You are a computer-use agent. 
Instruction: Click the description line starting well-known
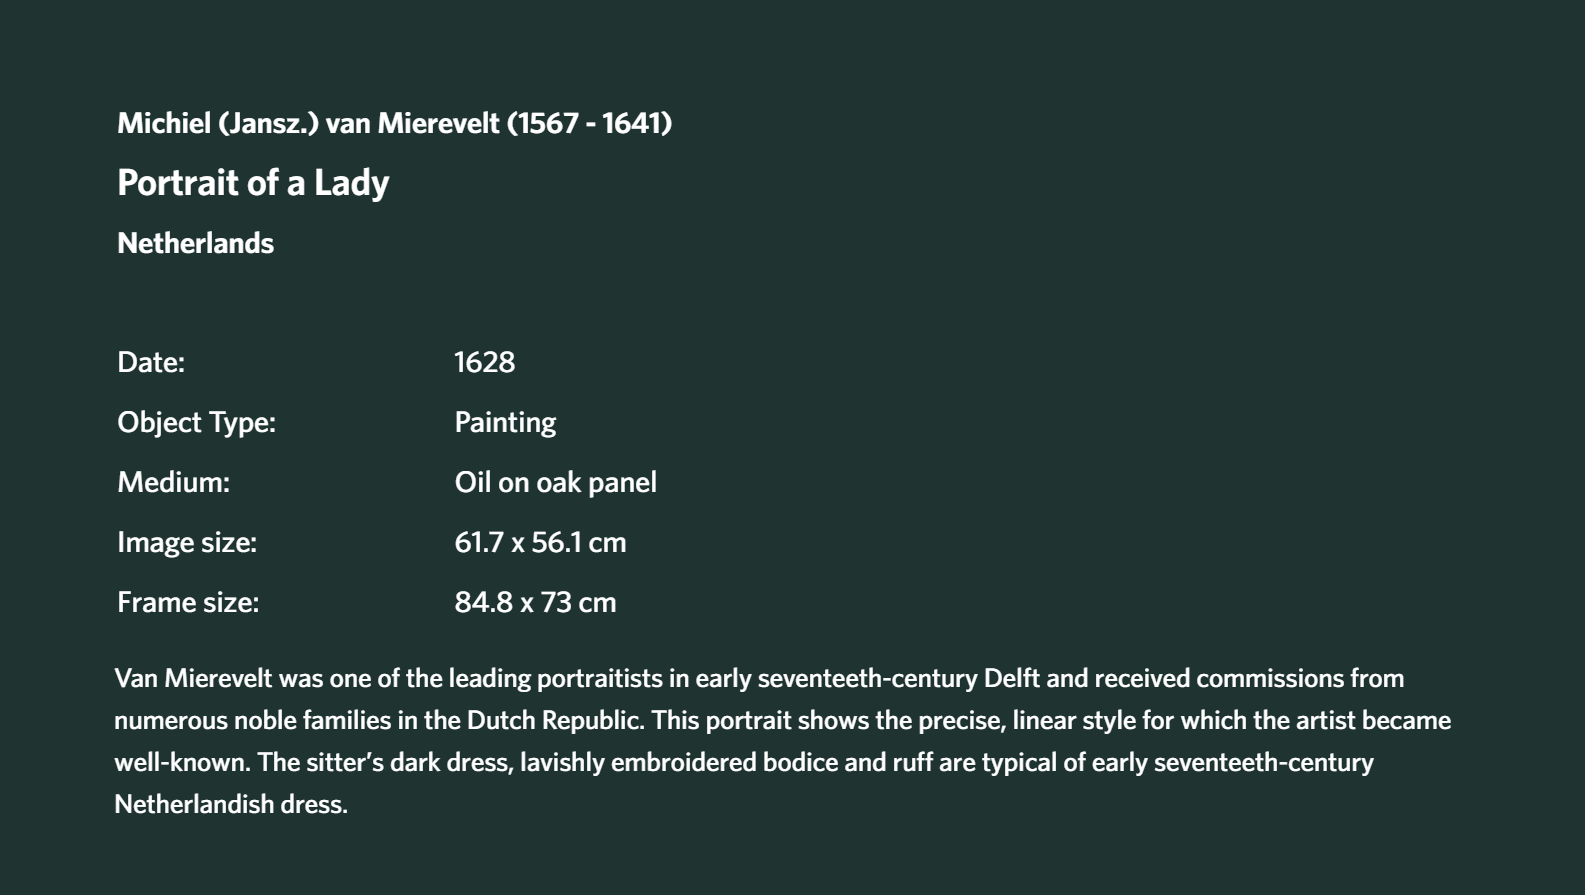pos(744,762)
